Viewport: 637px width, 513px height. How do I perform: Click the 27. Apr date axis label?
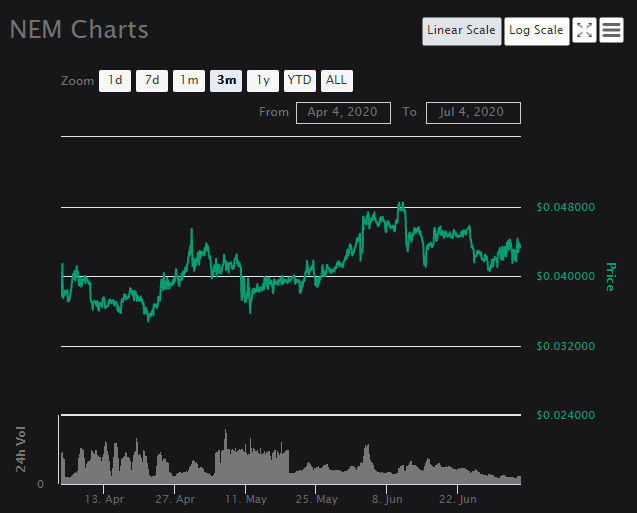[175, 499]
